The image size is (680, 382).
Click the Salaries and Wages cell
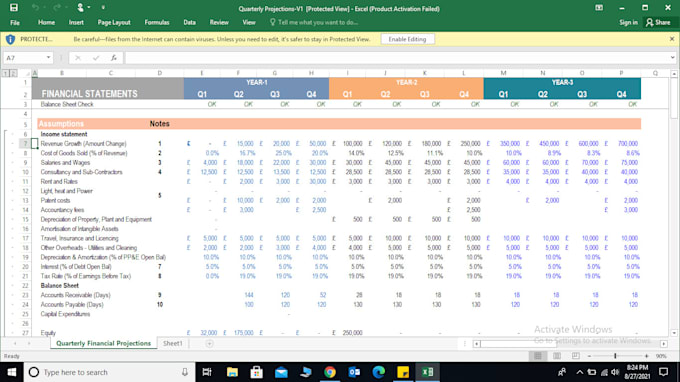pyautogui.click(x=65, y=163)
